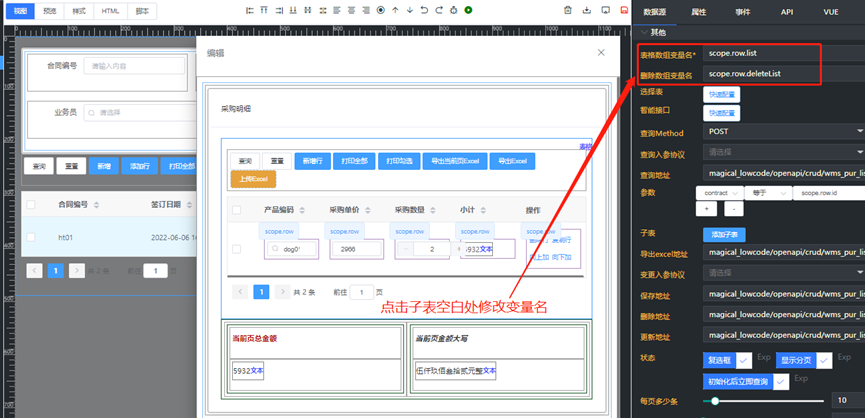The width and height of the screenshot is (865, 418).
Task: Open the 查询Method POST dropdown
Action: [784, 132]
